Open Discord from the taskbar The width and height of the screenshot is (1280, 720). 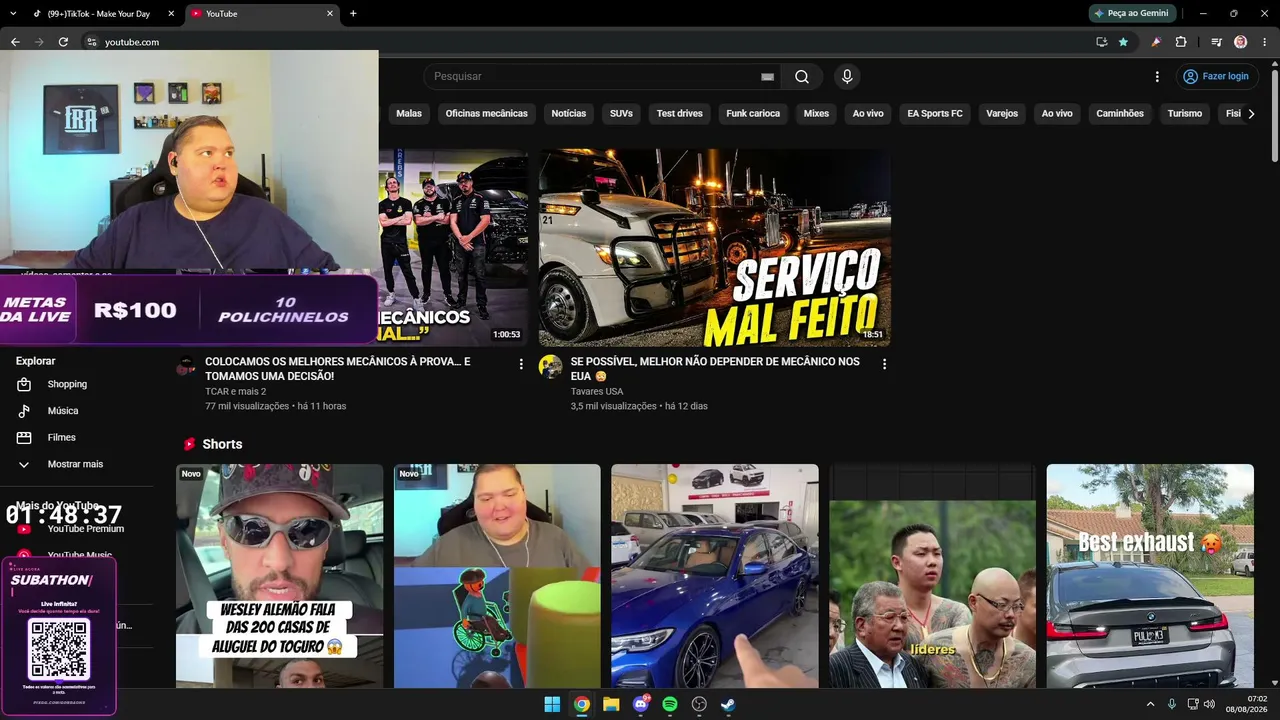641,704
